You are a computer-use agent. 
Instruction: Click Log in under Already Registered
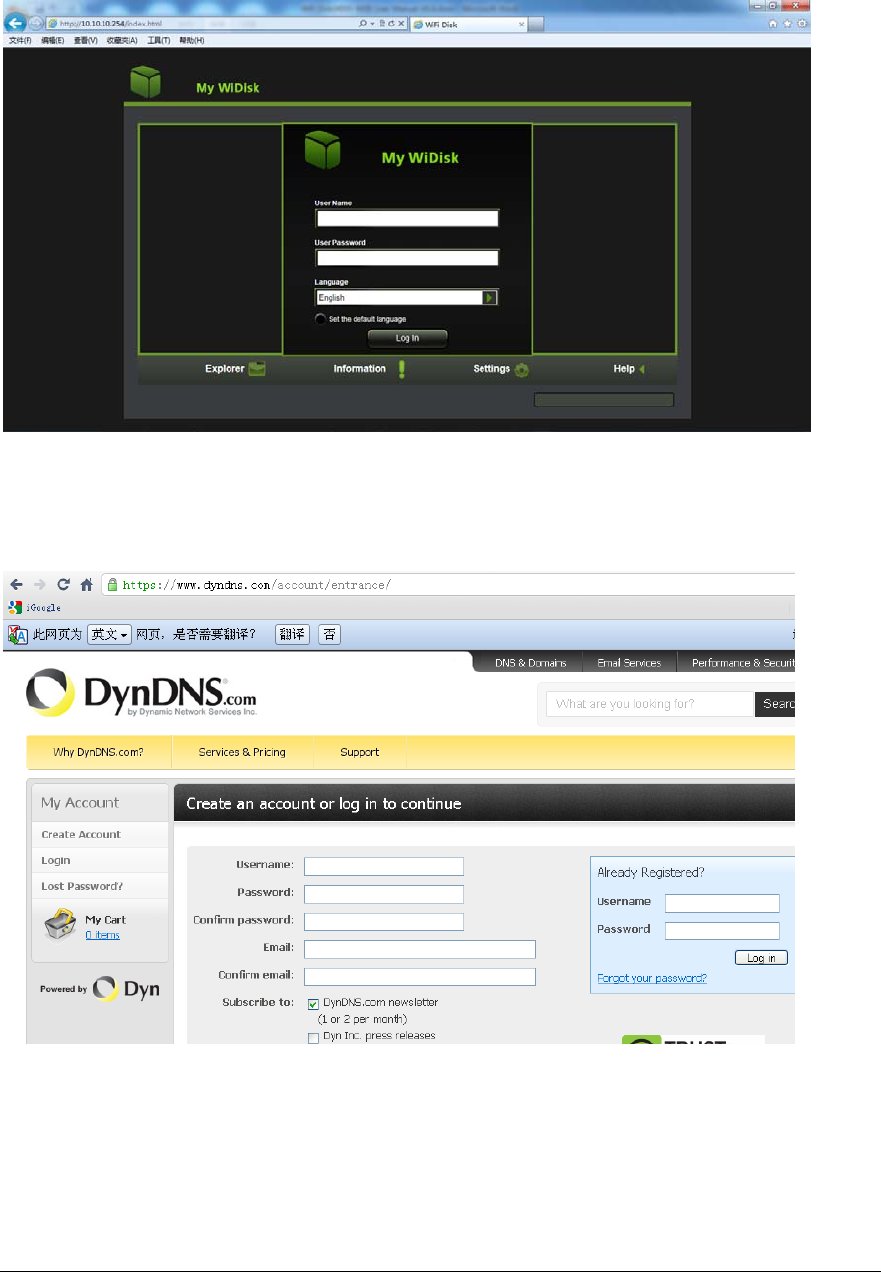click(761, 958)
